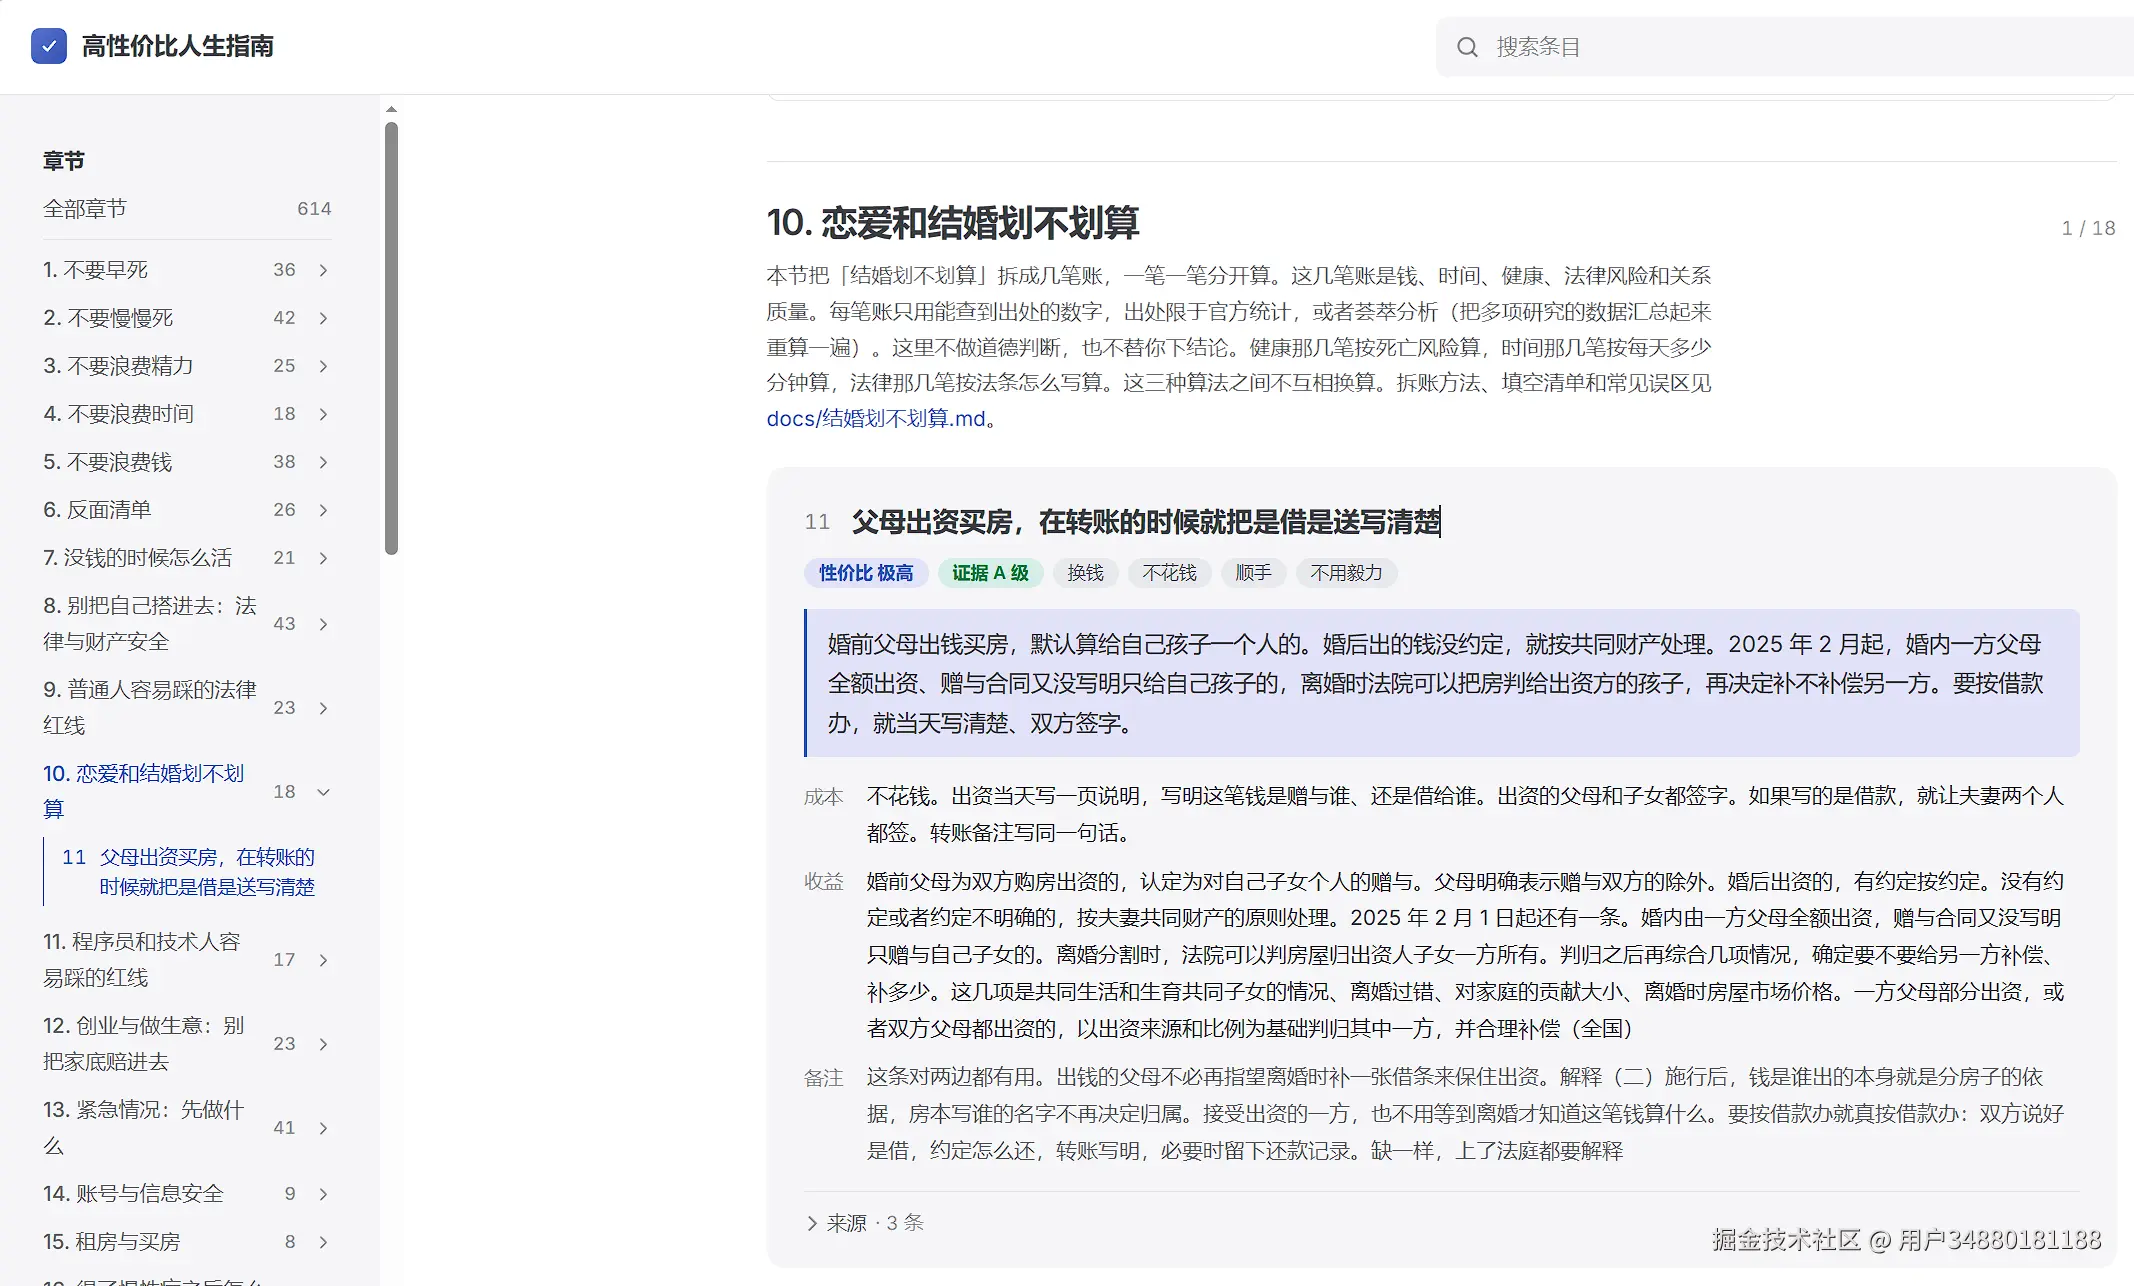The image size is (2134, 1286).
Task: Expand chevron for 3. 不要浪费精力
Action: tap(323, 366)
